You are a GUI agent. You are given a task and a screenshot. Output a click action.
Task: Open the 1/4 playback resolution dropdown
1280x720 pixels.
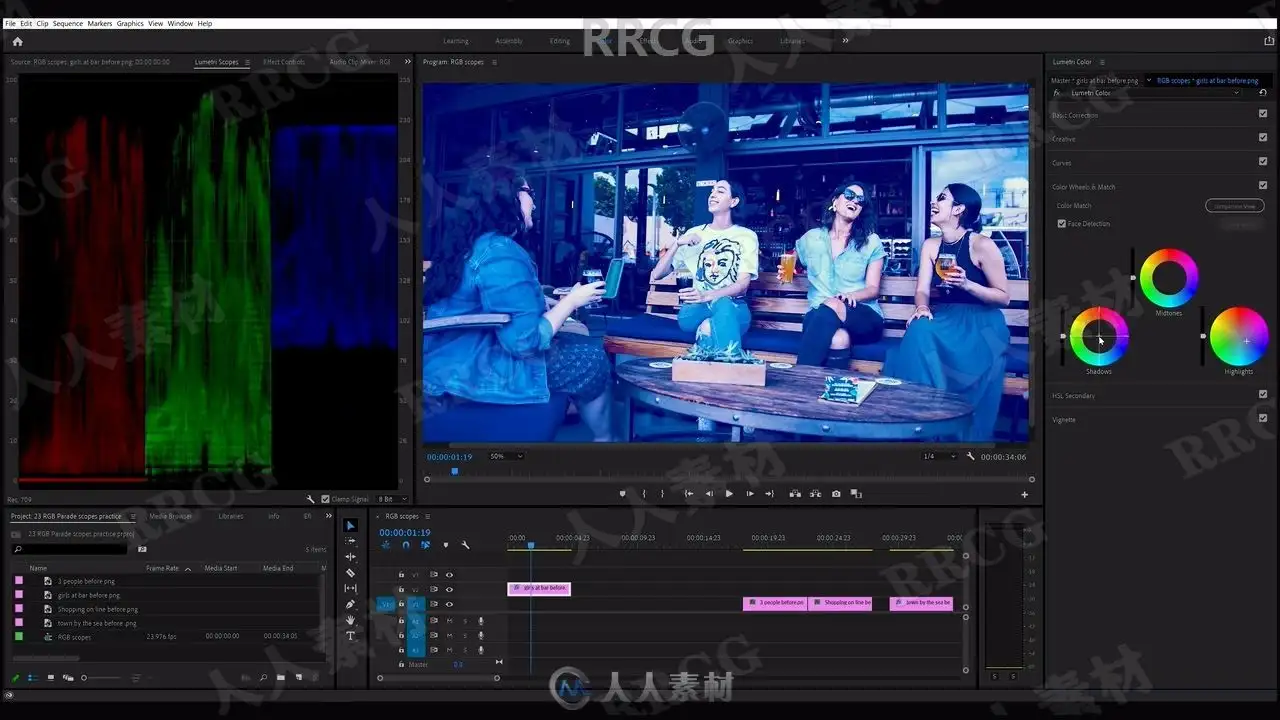(x=939, y=456)
